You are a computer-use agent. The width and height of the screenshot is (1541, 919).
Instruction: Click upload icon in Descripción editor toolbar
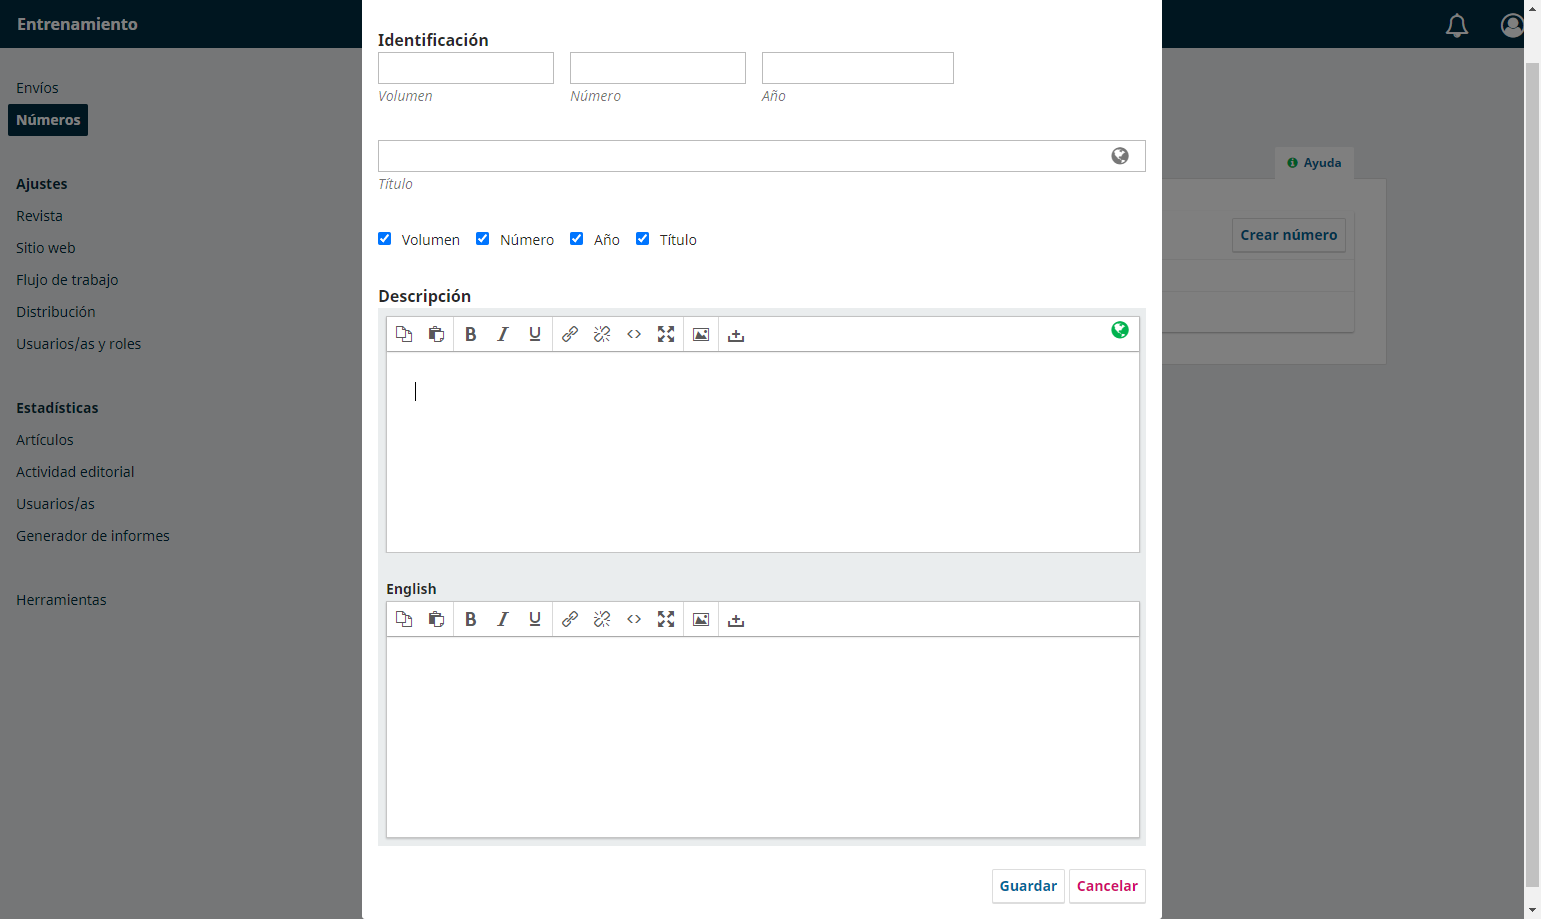736,335
